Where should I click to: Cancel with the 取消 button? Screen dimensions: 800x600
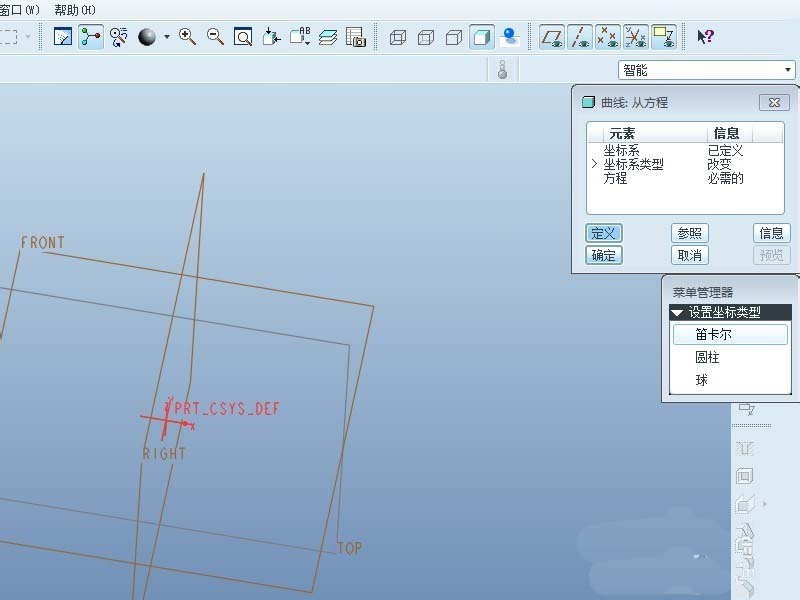pos(689,255)
